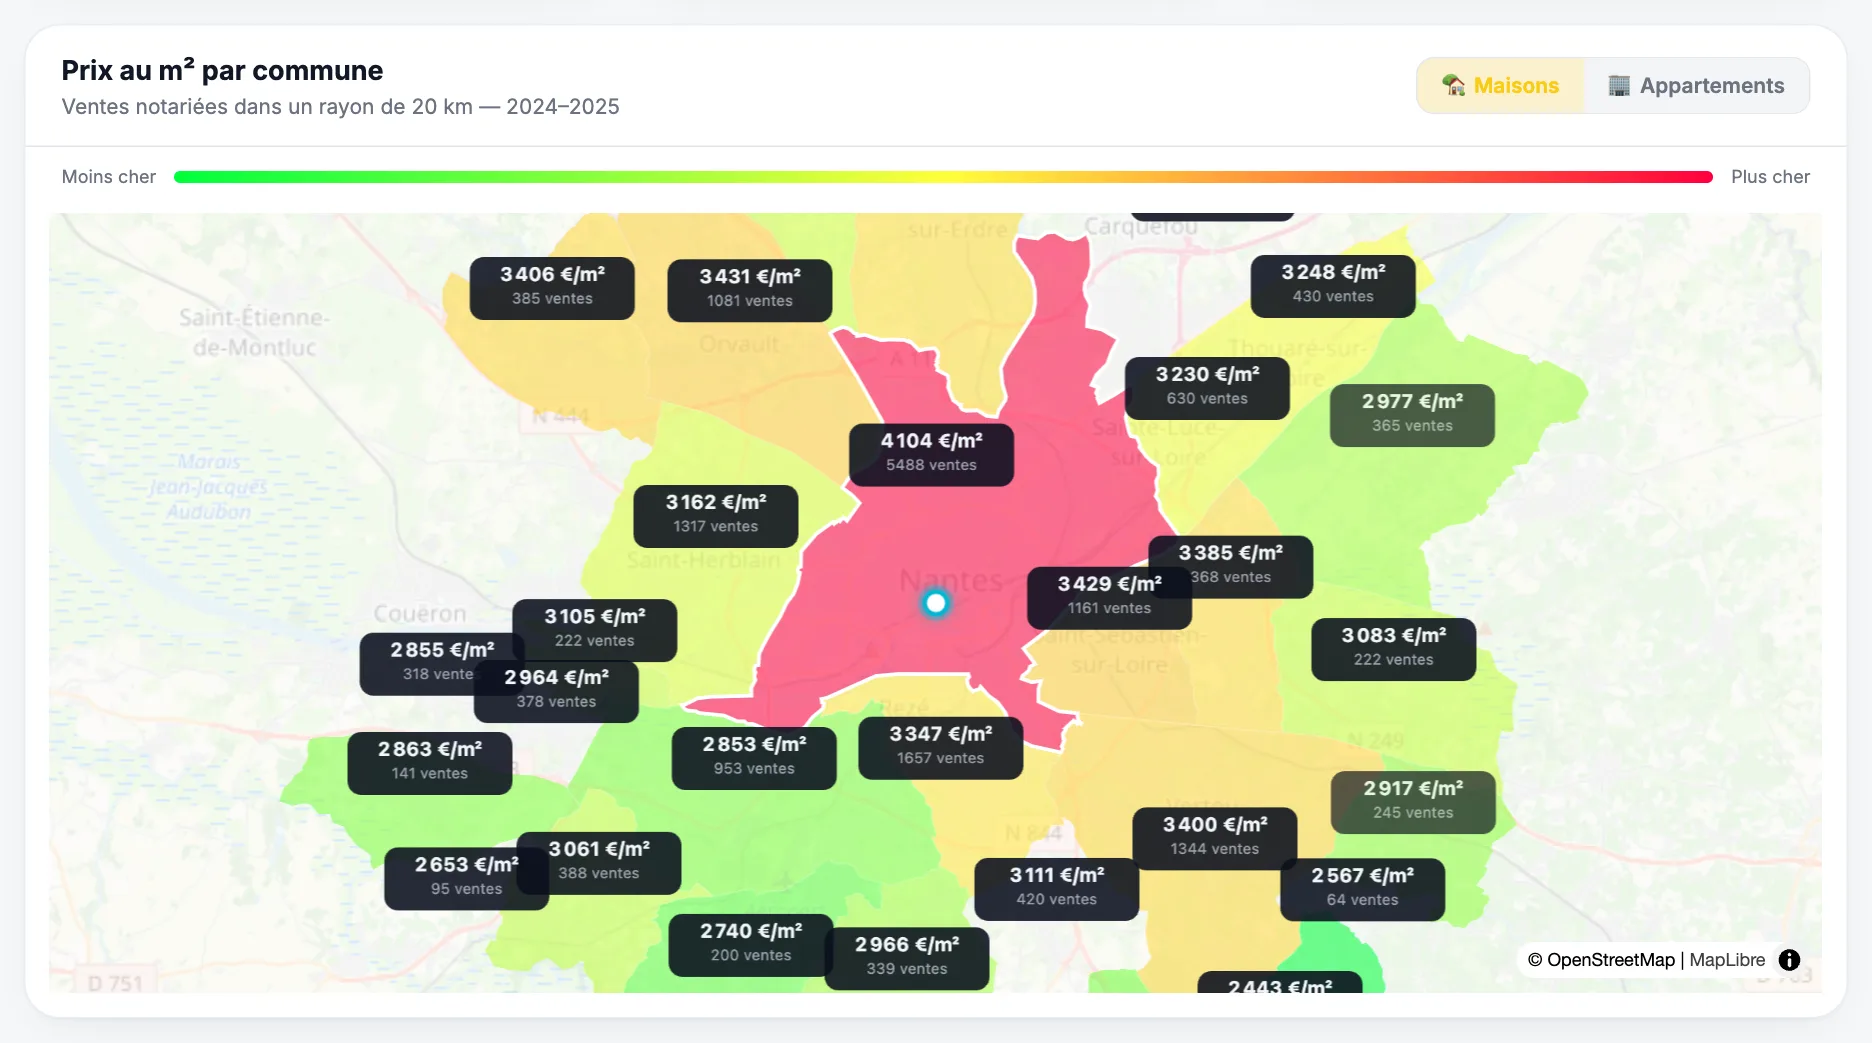The height and width of the screenshot is (1043, 1872).
Task: Select the 3 347 €/m² 1657 ventes label
Action: point(940,748)
